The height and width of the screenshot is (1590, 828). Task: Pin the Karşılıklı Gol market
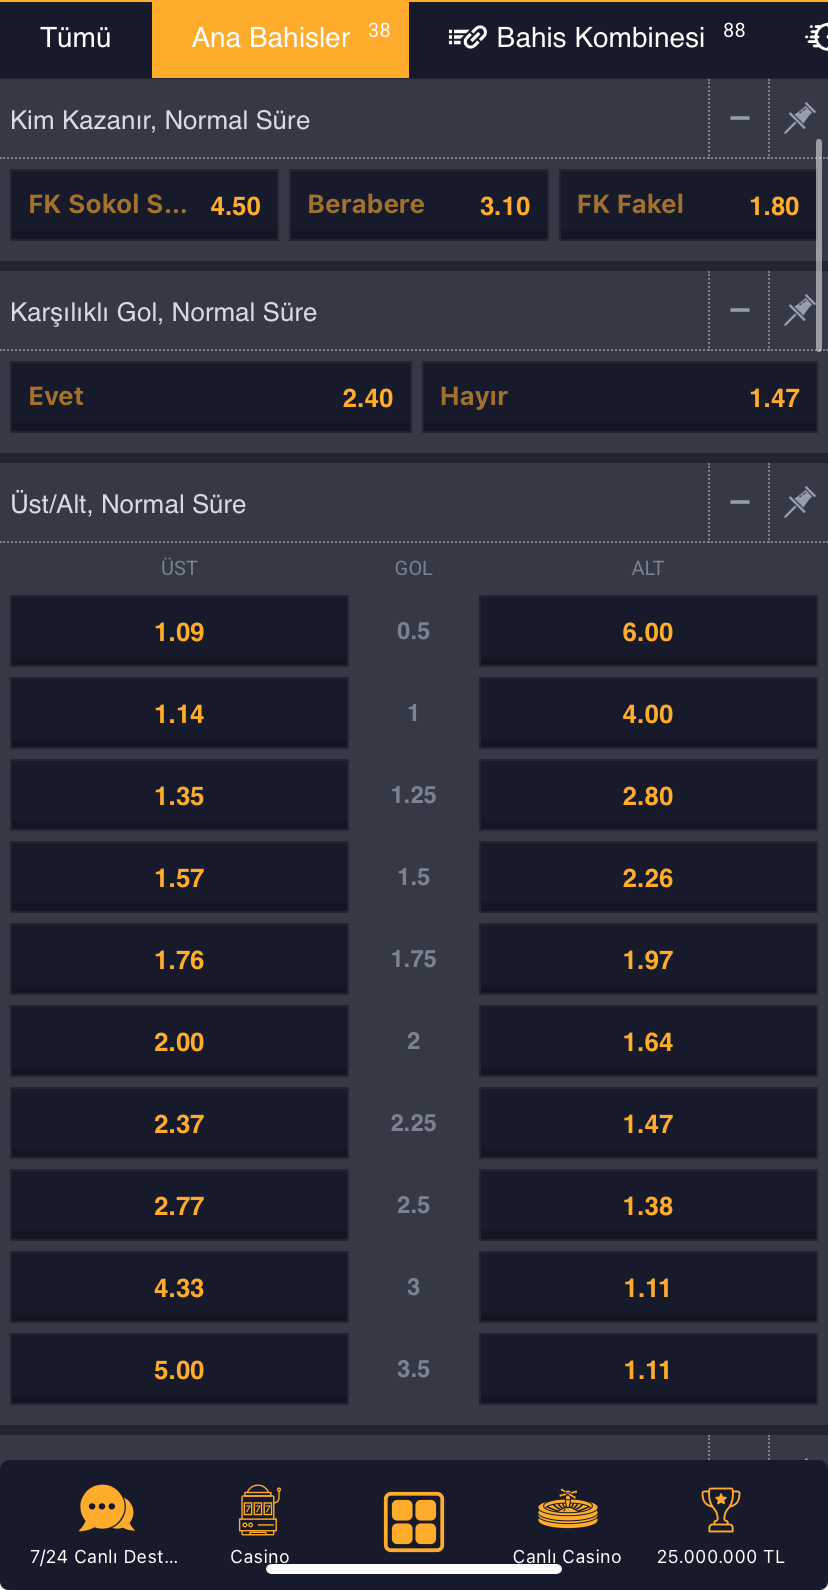tap(798, 310)
